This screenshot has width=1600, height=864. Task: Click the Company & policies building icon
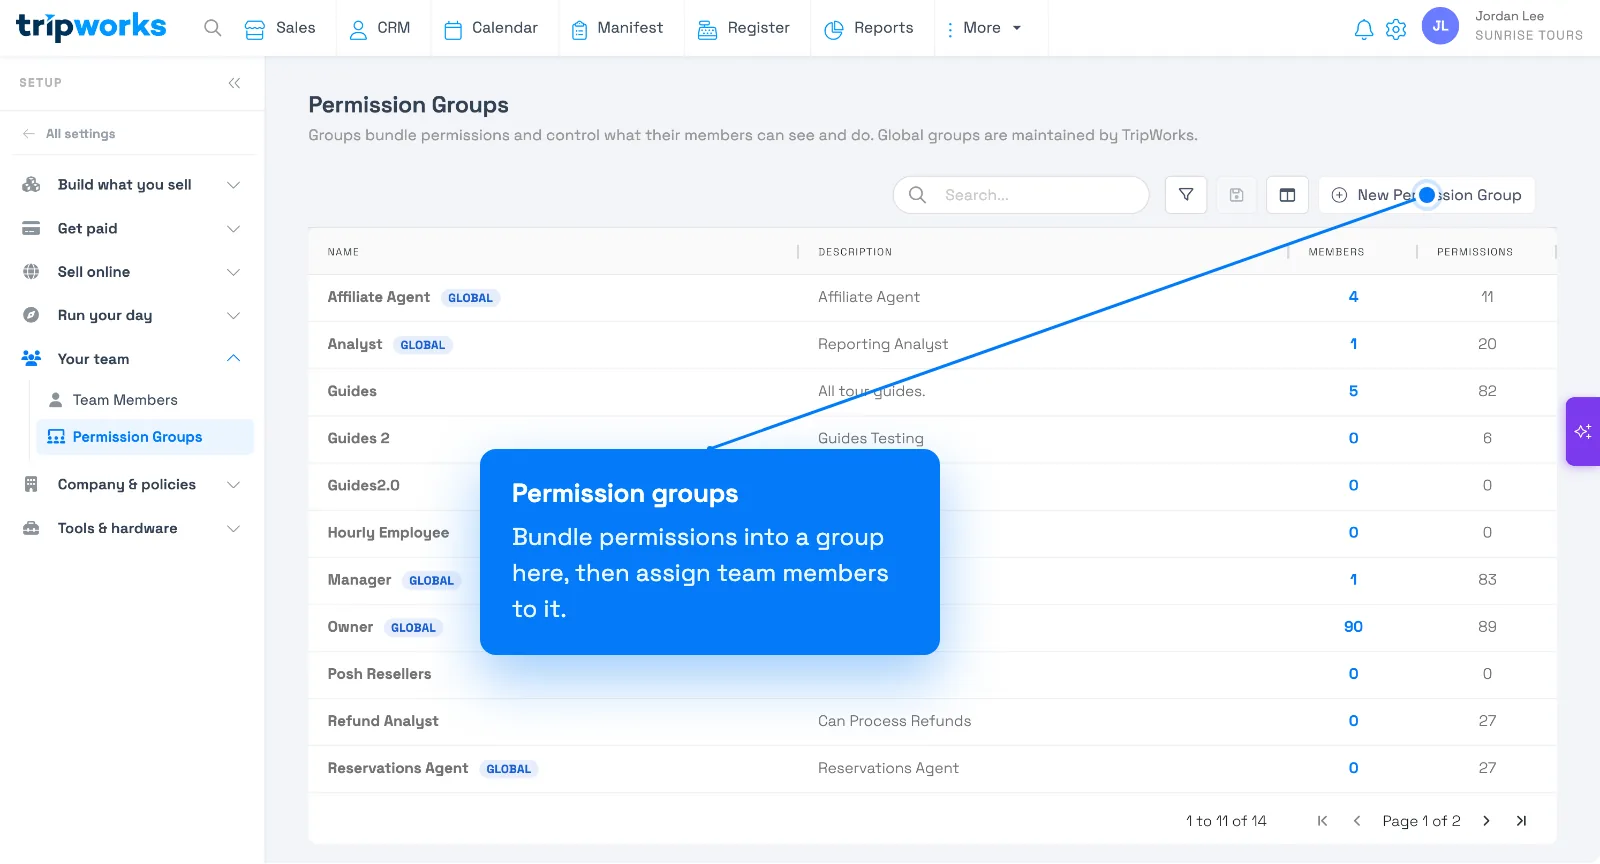point(31,484)
